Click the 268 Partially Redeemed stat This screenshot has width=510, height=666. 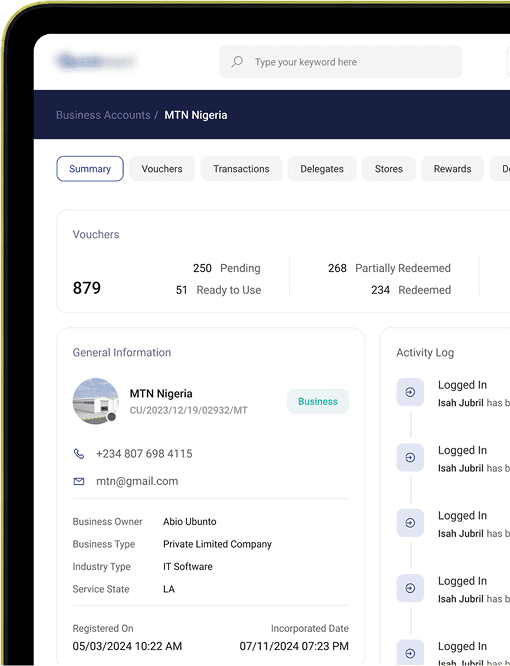389,268
